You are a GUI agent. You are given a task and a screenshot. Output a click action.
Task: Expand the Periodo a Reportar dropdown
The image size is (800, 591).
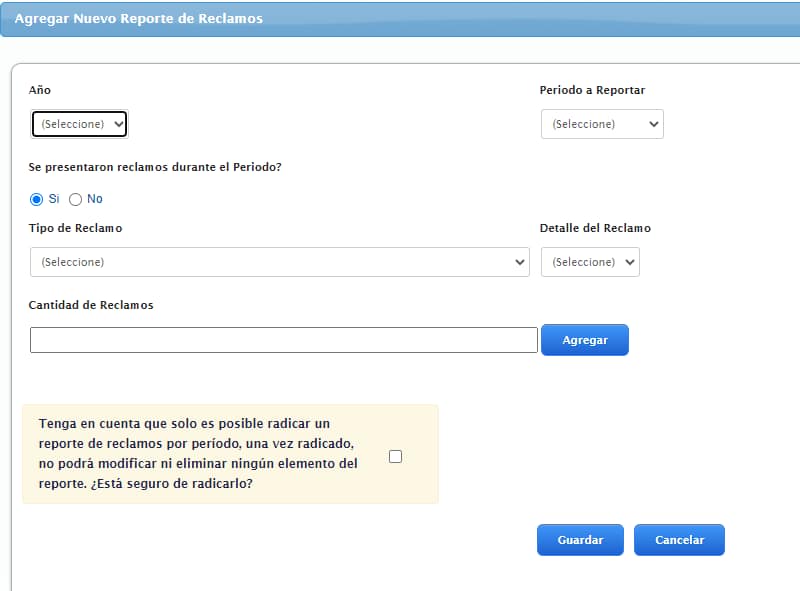(x=602, y=124)
